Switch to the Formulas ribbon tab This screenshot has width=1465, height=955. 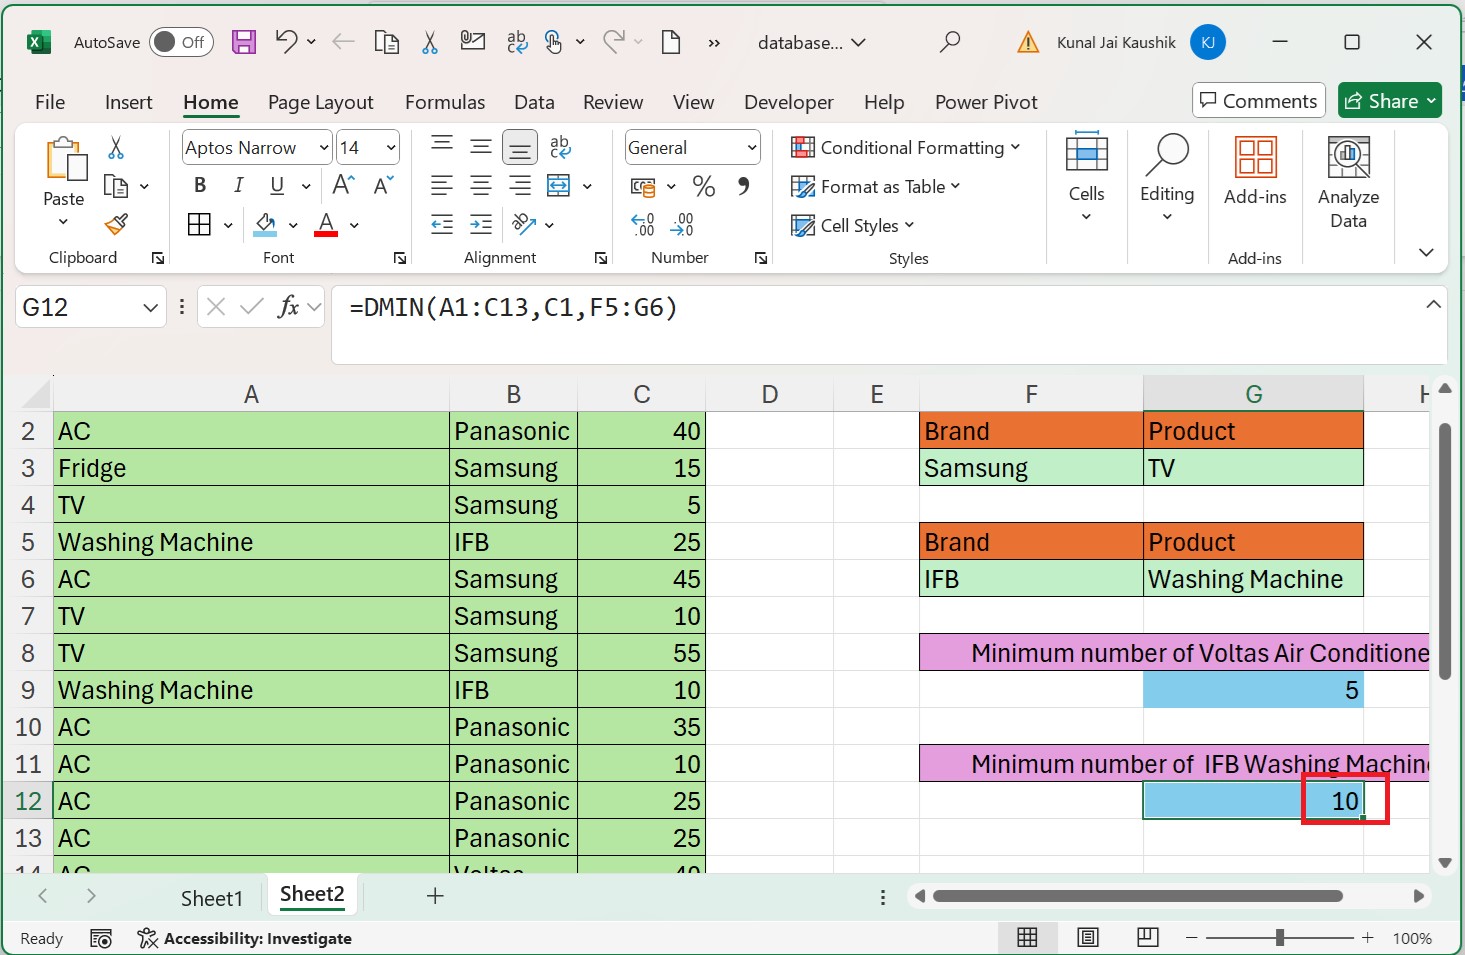[x=445, y=102]
